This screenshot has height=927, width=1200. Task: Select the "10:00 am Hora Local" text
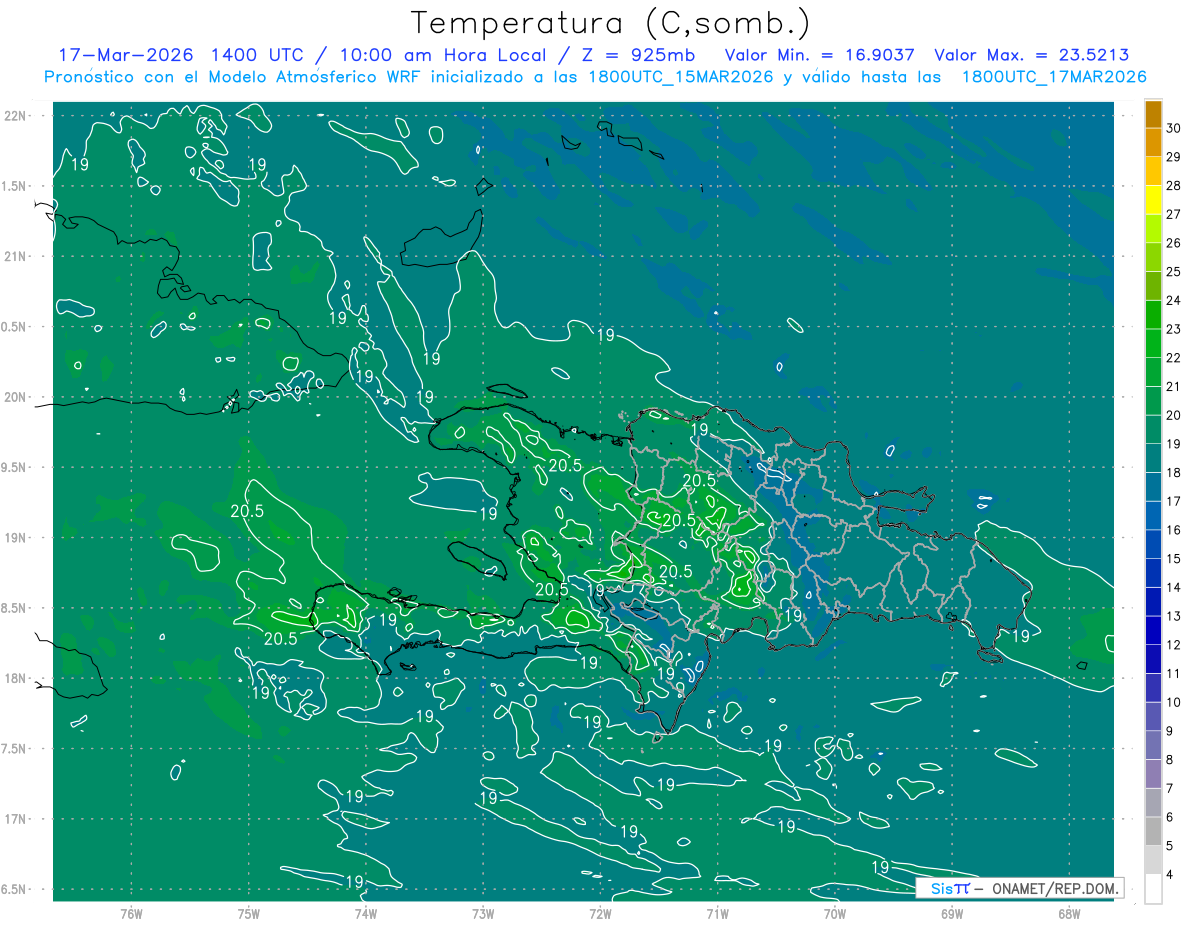pyautogui.click(x=443, y=55)
